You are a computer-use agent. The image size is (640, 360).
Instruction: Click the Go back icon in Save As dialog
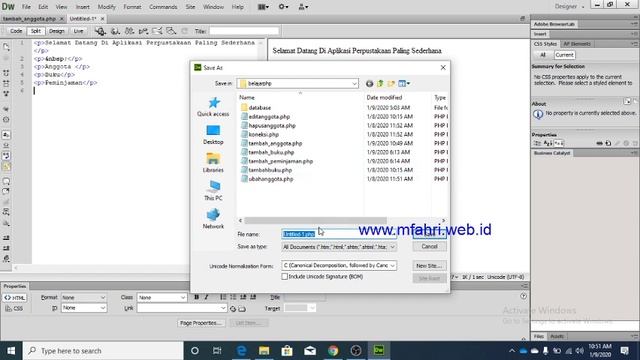369,84
